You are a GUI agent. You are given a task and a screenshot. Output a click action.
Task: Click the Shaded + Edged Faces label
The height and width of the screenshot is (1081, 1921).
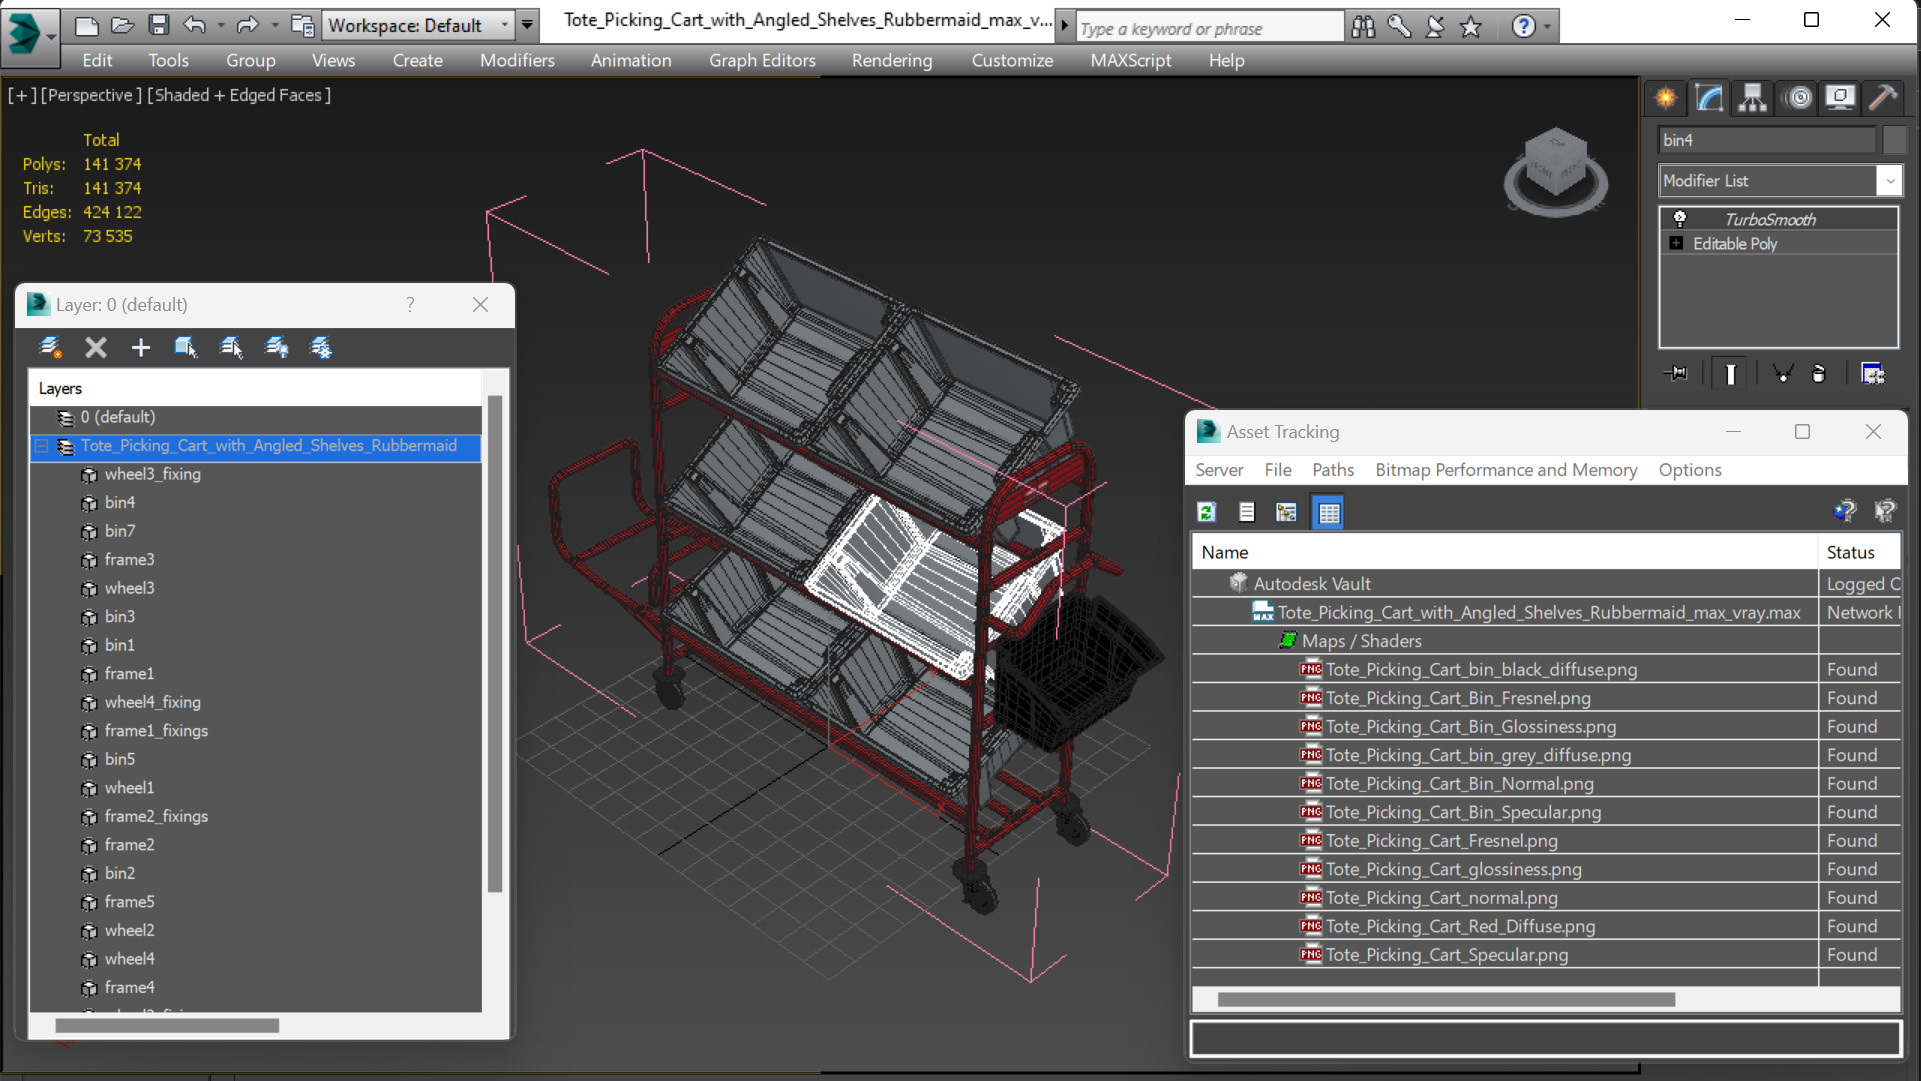point(239,95)
